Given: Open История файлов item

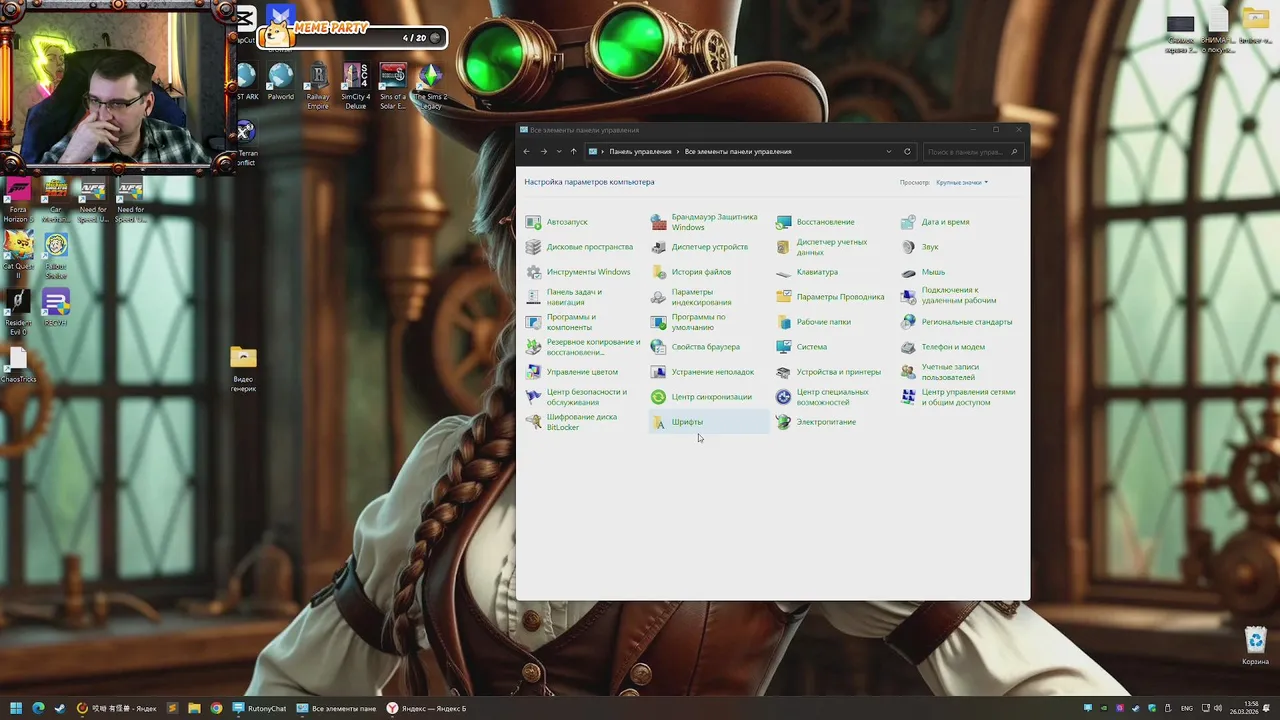Looking at the screenshot, I should click(x=691, y=272).
